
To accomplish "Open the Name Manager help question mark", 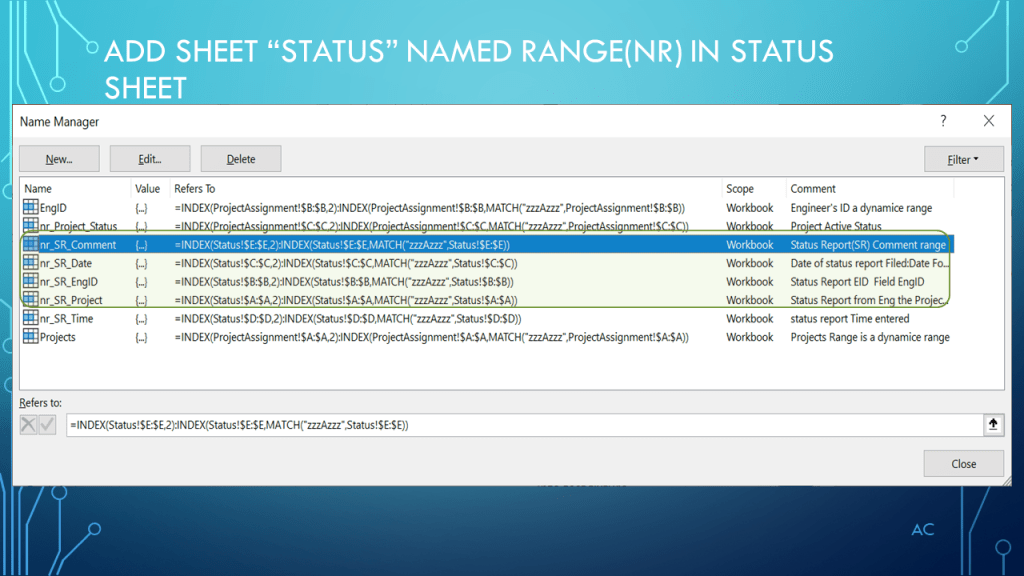I will pos(942,121).
